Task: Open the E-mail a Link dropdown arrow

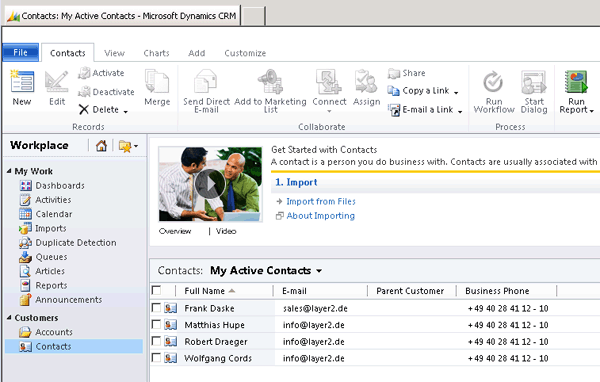Action: 460,112
